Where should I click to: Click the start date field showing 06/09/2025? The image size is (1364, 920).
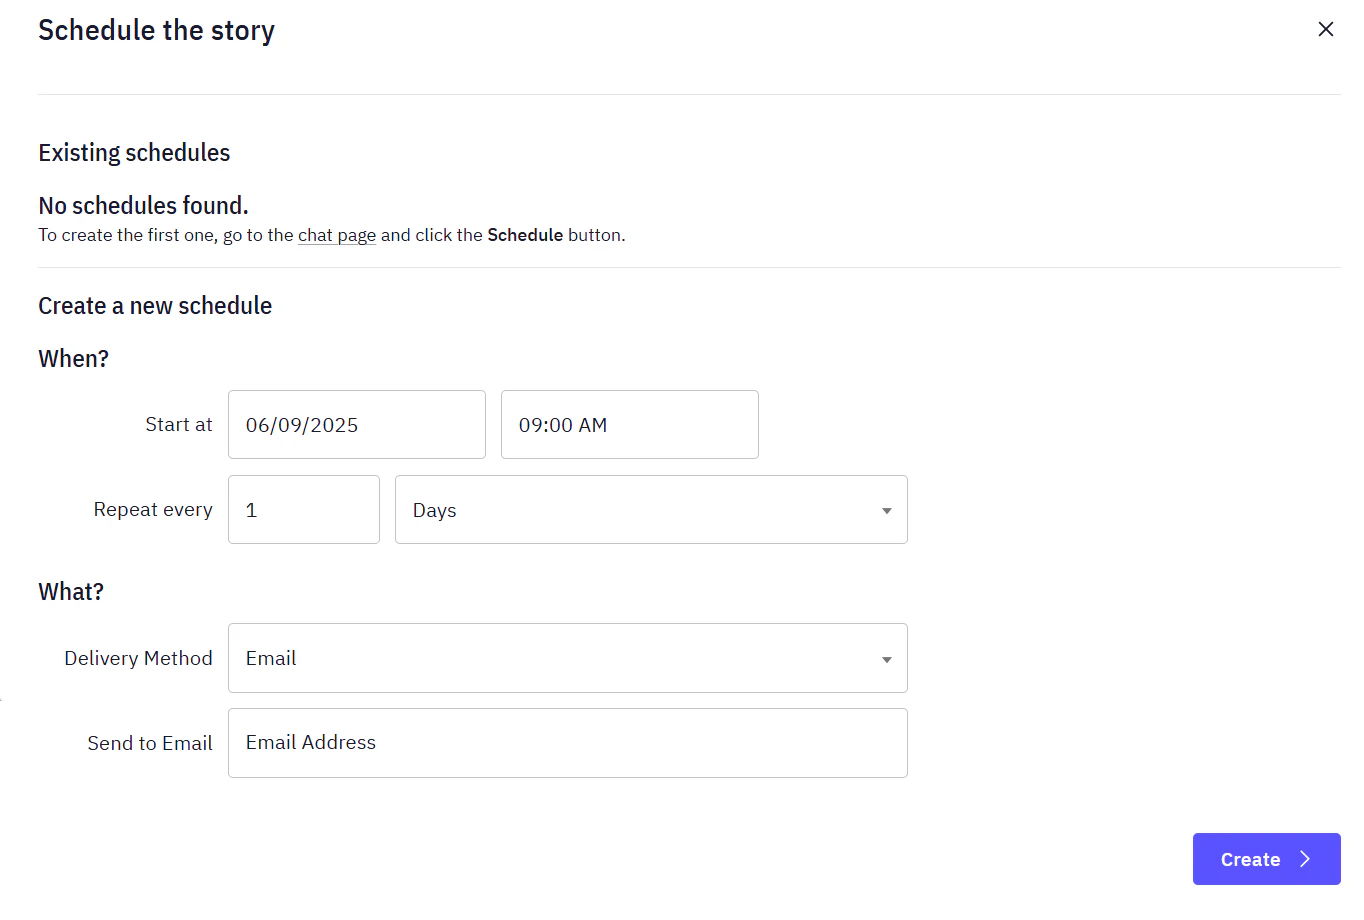pyautogui.click(x=356, y=424)
